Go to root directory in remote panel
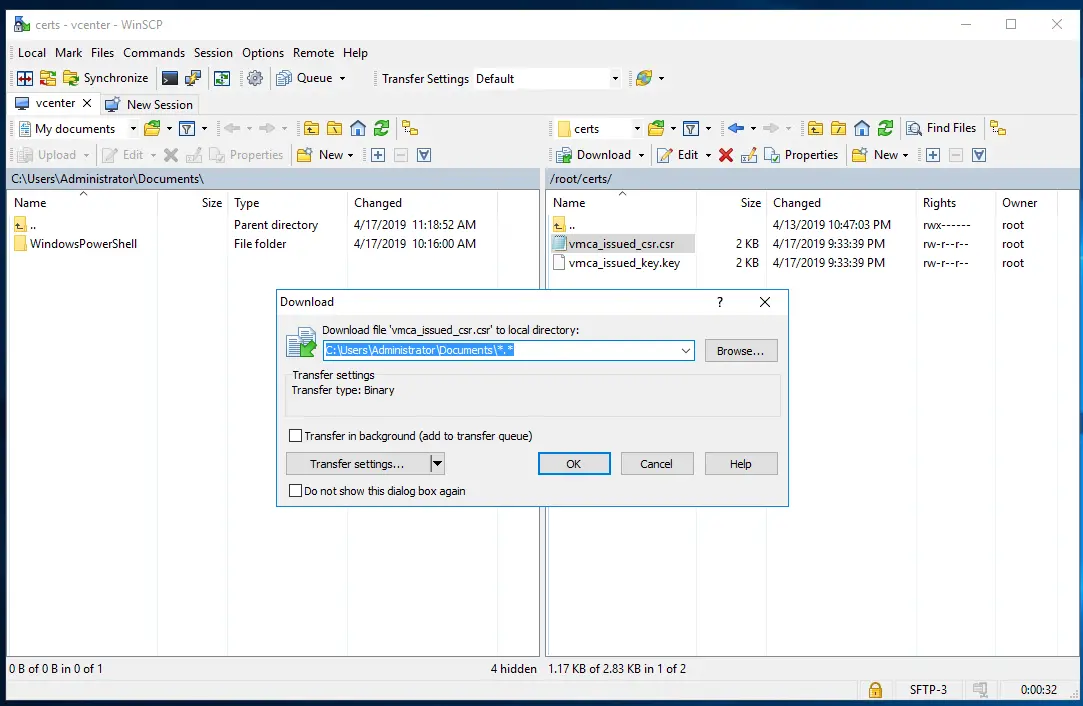The height and width of the screenshot is (706, 1083). [x=838, y=128]
